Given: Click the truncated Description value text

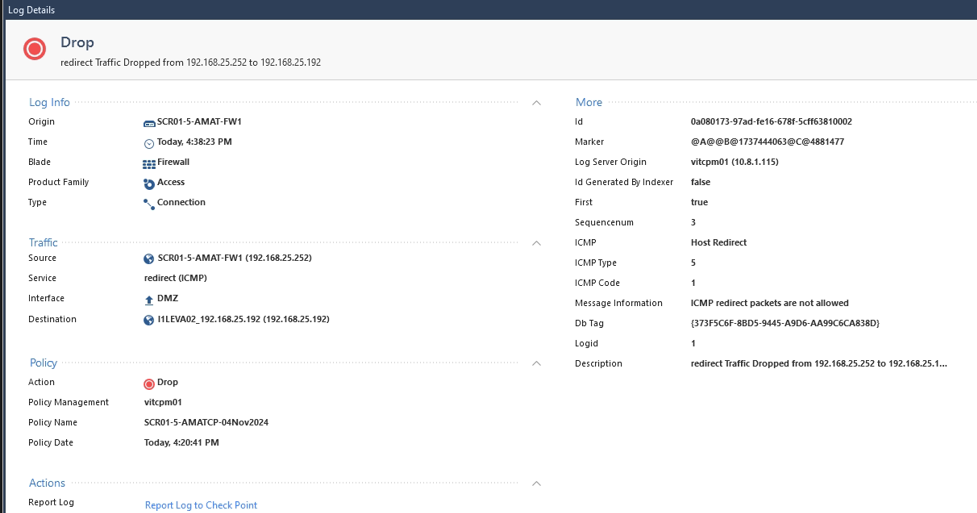Looking at the screenshot, I should tap(818, 363).
